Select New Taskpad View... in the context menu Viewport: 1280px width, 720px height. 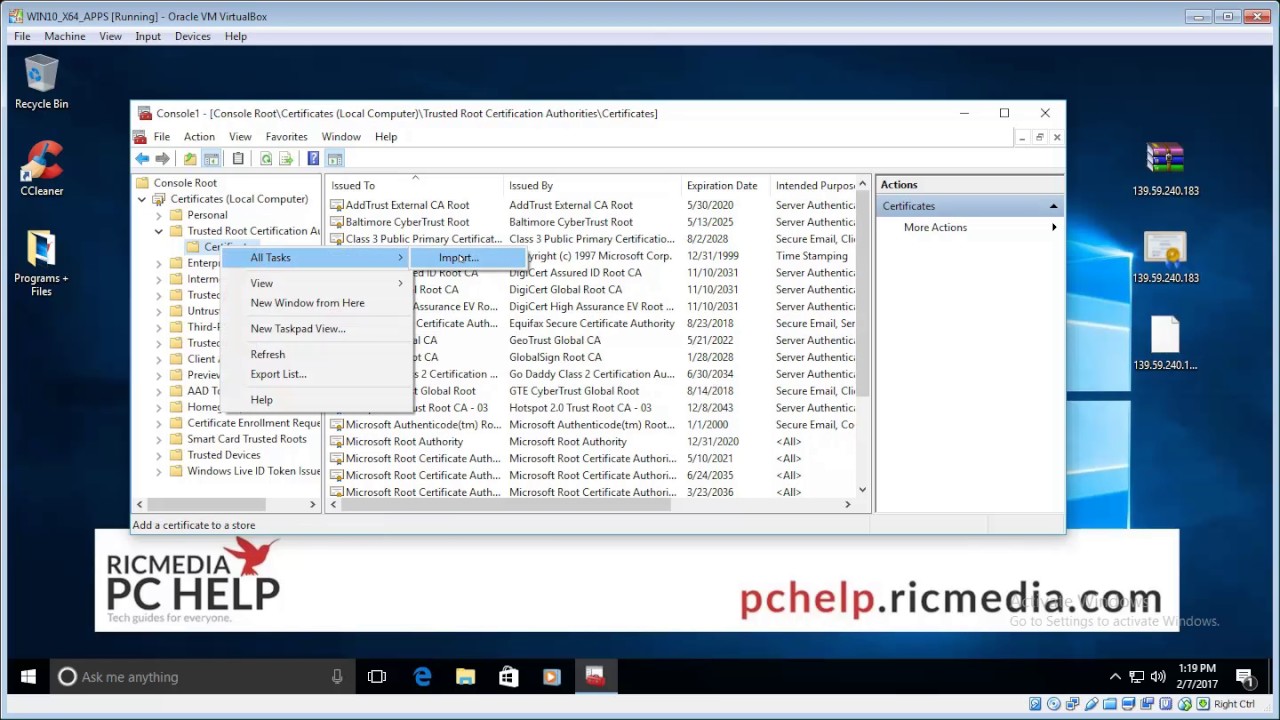point(318,329)
